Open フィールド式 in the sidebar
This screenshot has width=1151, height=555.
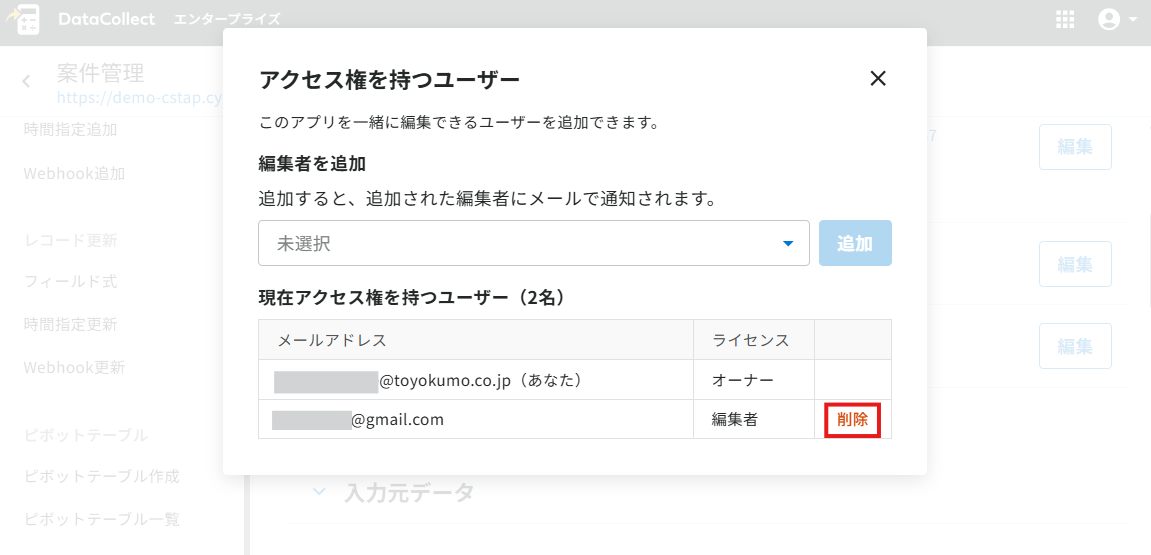tap(70, 281)
